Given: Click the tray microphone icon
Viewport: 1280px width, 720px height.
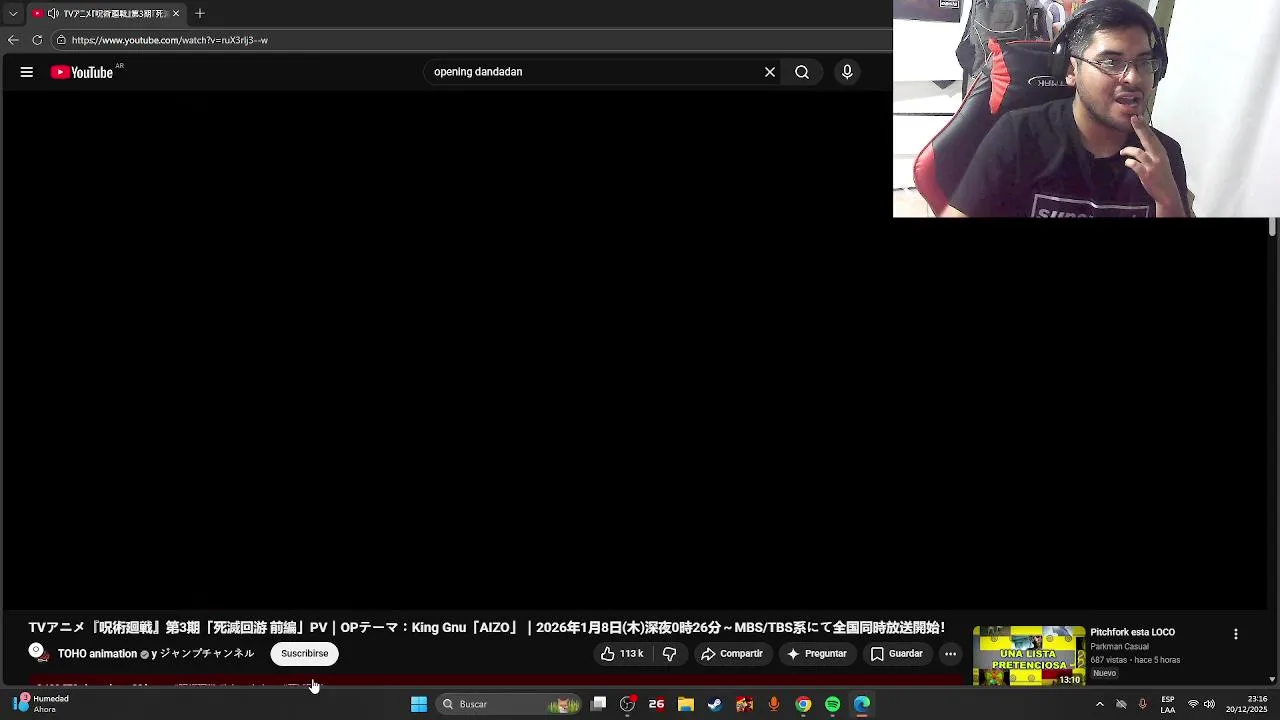Looking at the screenshot, I should tap(1143, 704).
